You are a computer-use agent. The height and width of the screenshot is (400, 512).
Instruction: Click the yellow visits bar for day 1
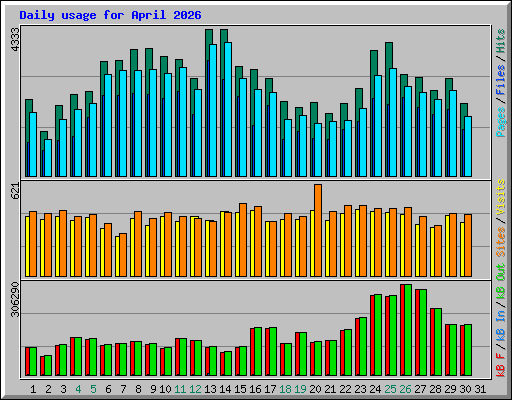pyautogui.click(x=27, y=246)
